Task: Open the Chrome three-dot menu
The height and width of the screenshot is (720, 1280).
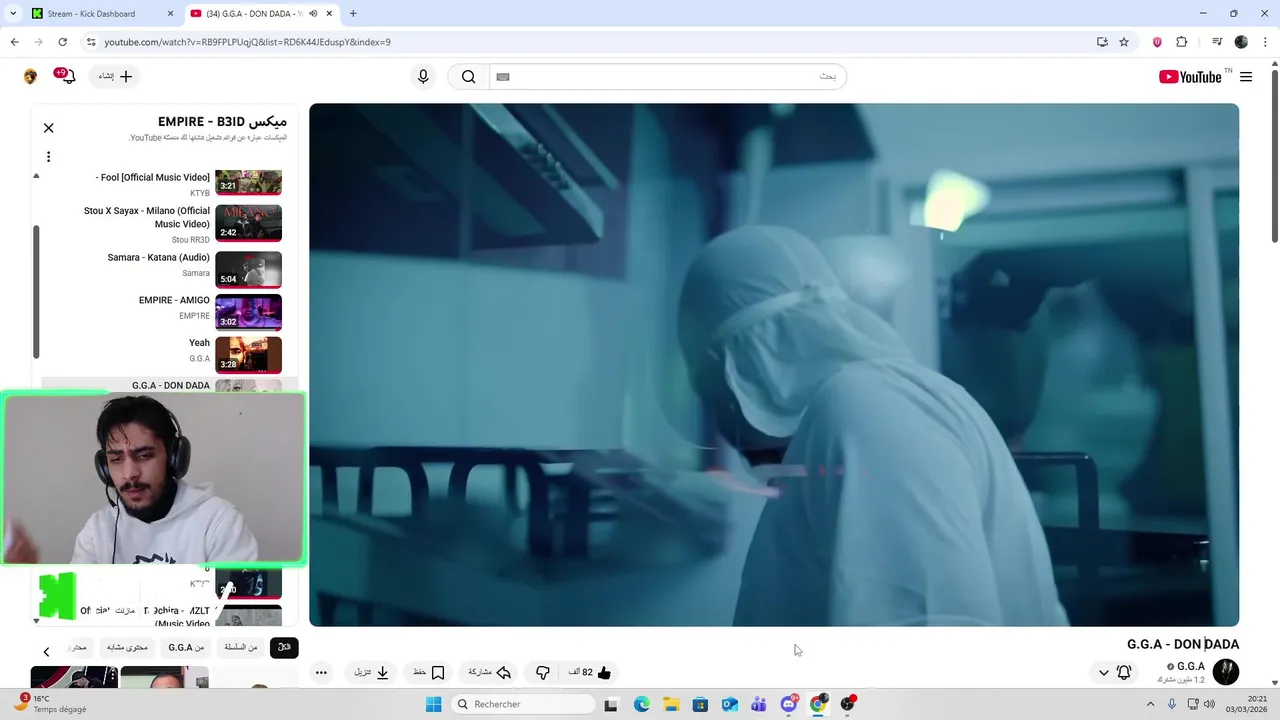Action: pos(1265,42)
